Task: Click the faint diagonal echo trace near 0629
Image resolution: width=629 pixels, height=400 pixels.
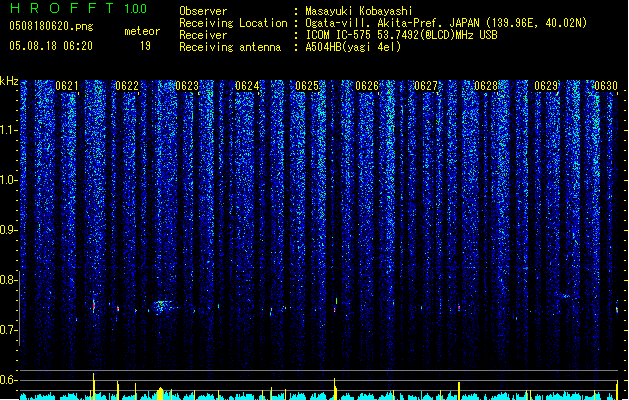Action: coord(564,296)
